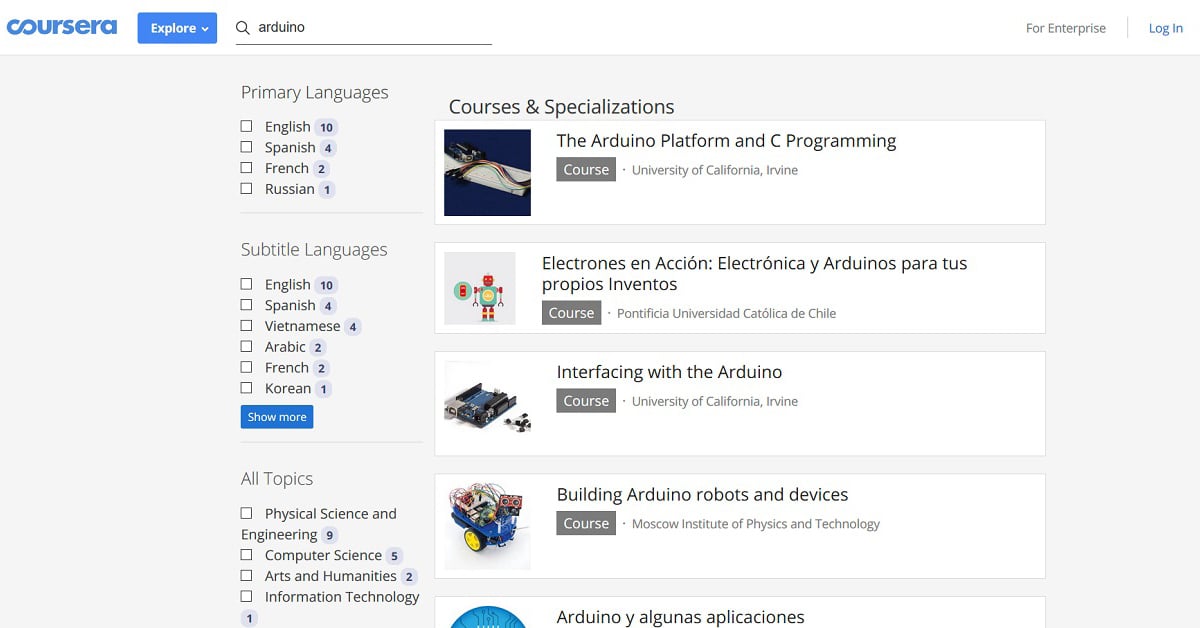Check English under Primary Languages
The height and width of the screenshot is (628, 1200).
246,126
